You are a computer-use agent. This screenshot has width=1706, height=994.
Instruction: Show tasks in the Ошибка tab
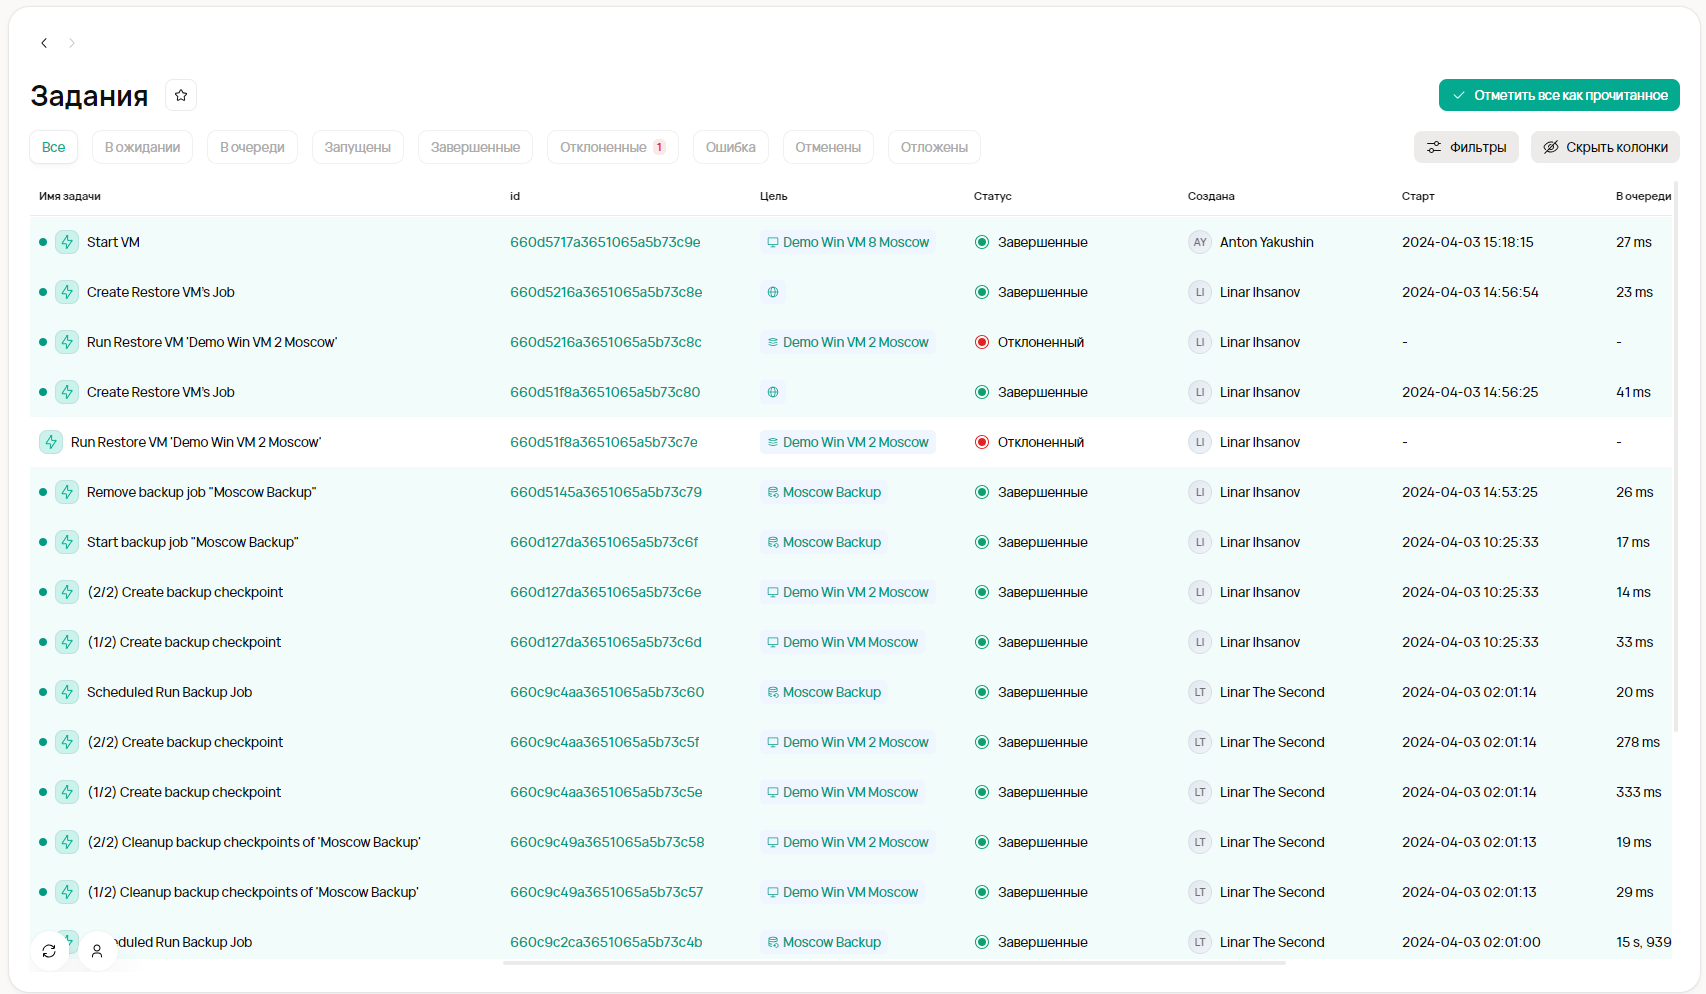pos(730,147)
